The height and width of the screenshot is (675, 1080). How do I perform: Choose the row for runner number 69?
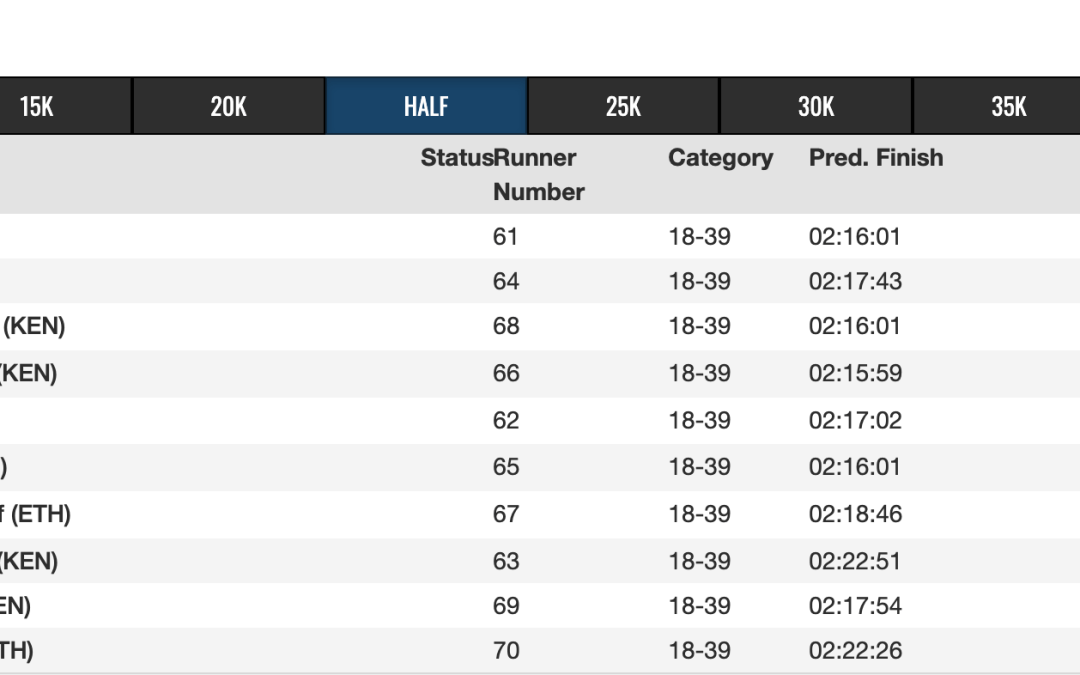pos(506,606)
